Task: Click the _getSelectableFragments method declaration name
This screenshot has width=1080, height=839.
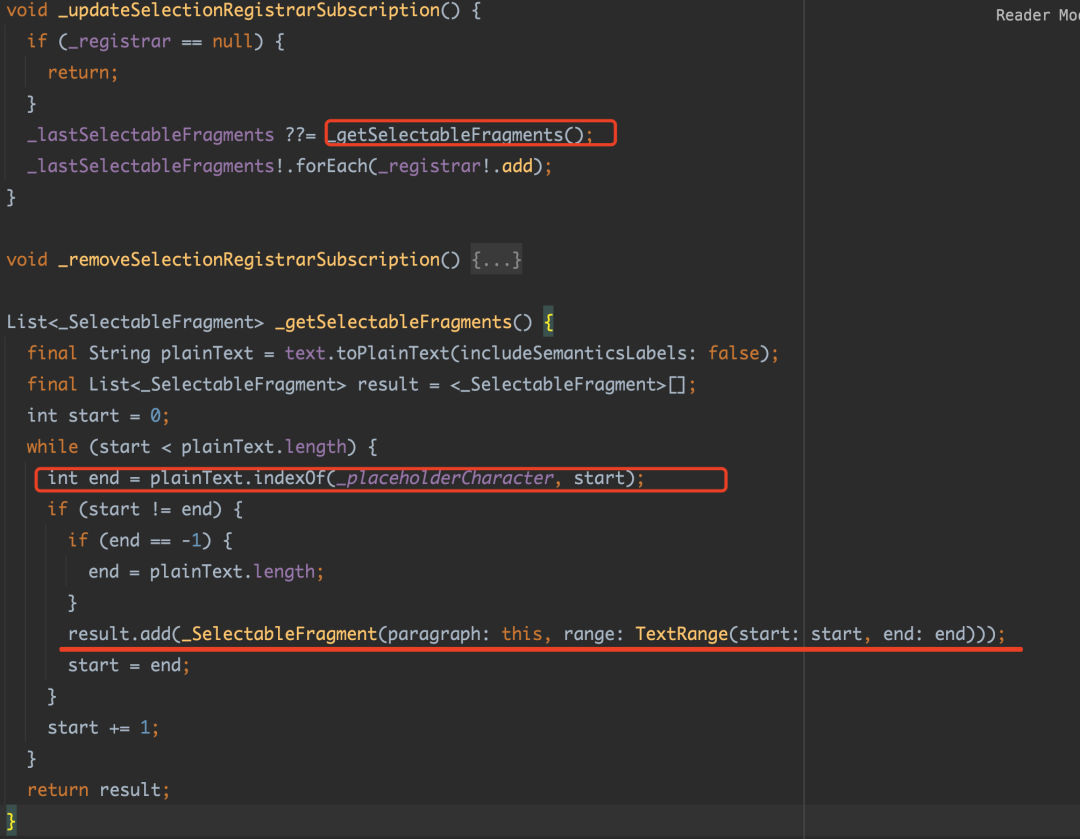Action: click(x=393, y=322)
